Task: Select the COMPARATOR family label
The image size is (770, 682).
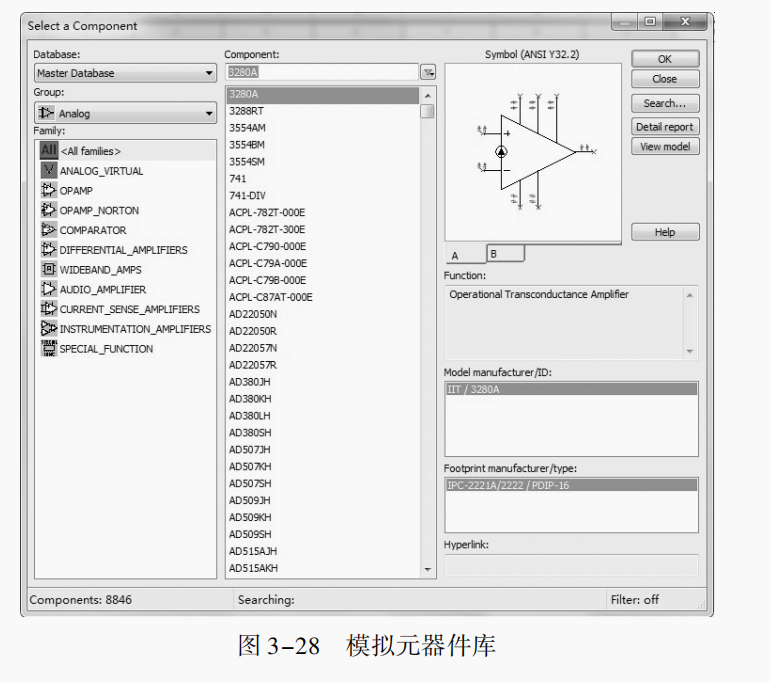Action: coord(93,230)
